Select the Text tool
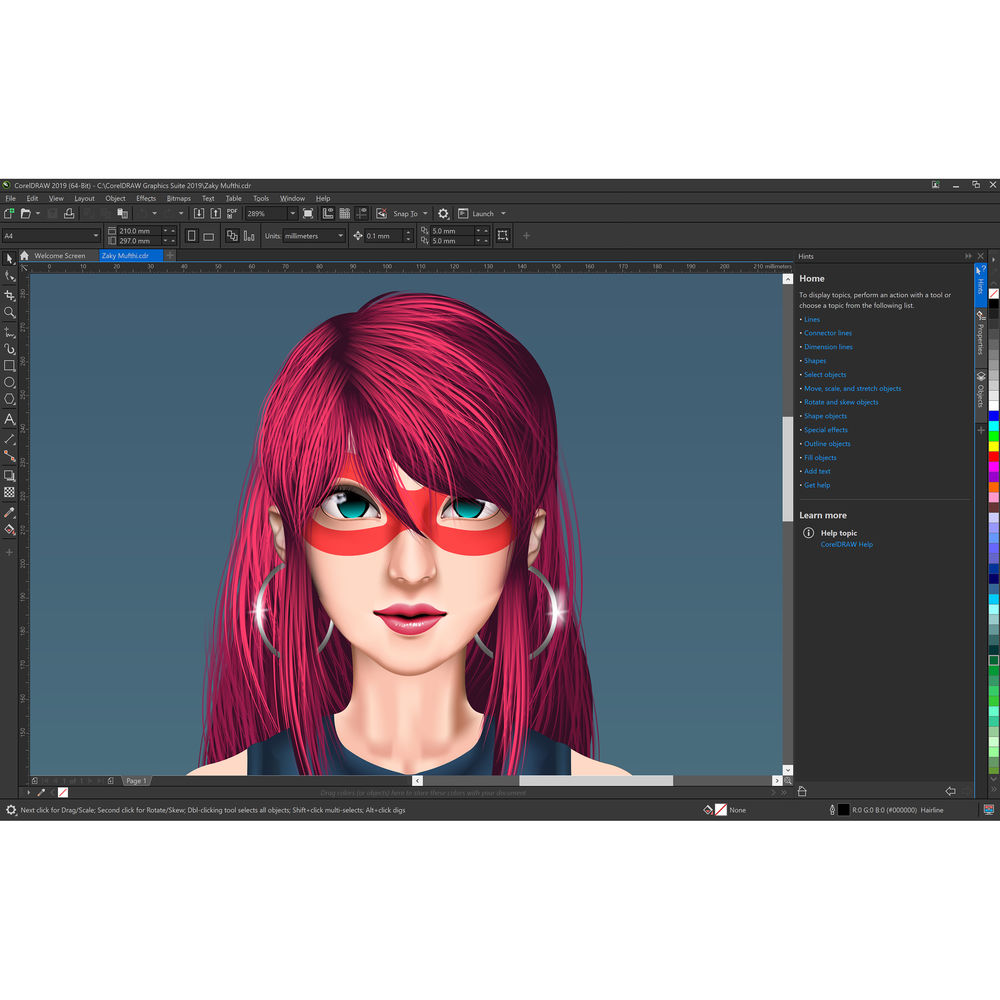The image size is (1000, 1000). pos(10,419)
